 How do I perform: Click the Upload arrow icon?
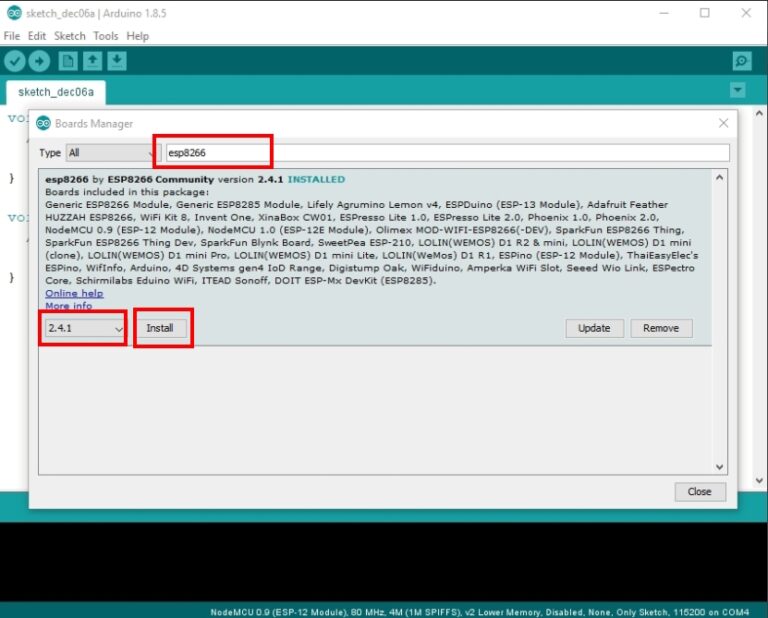click(39, 61)
